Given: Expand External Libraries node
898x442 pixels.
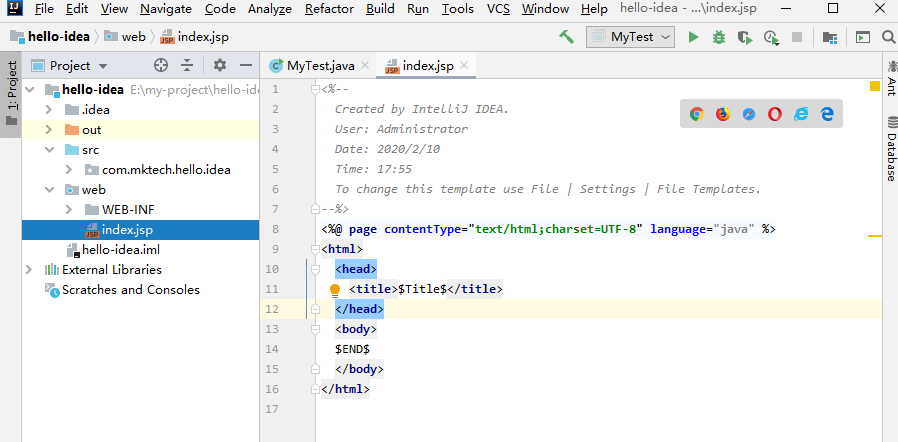Looking at the screenshot, I should tap(30, 270).
